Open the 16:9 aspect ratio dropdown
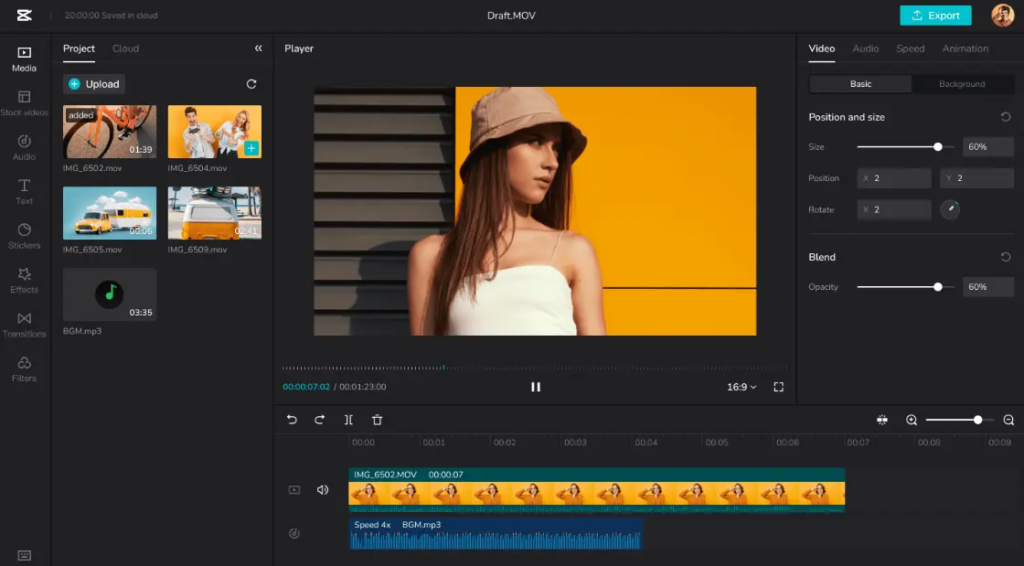The height and width of the screenshot is (566, 1024). point(742,387)
